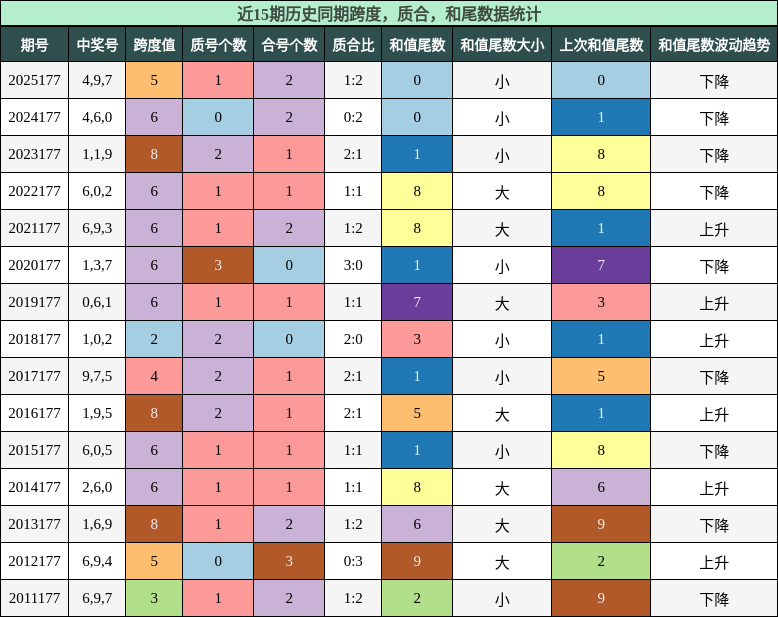
Task: Click brown sum tail 9 in row 2012177
Action: point(417,561)
